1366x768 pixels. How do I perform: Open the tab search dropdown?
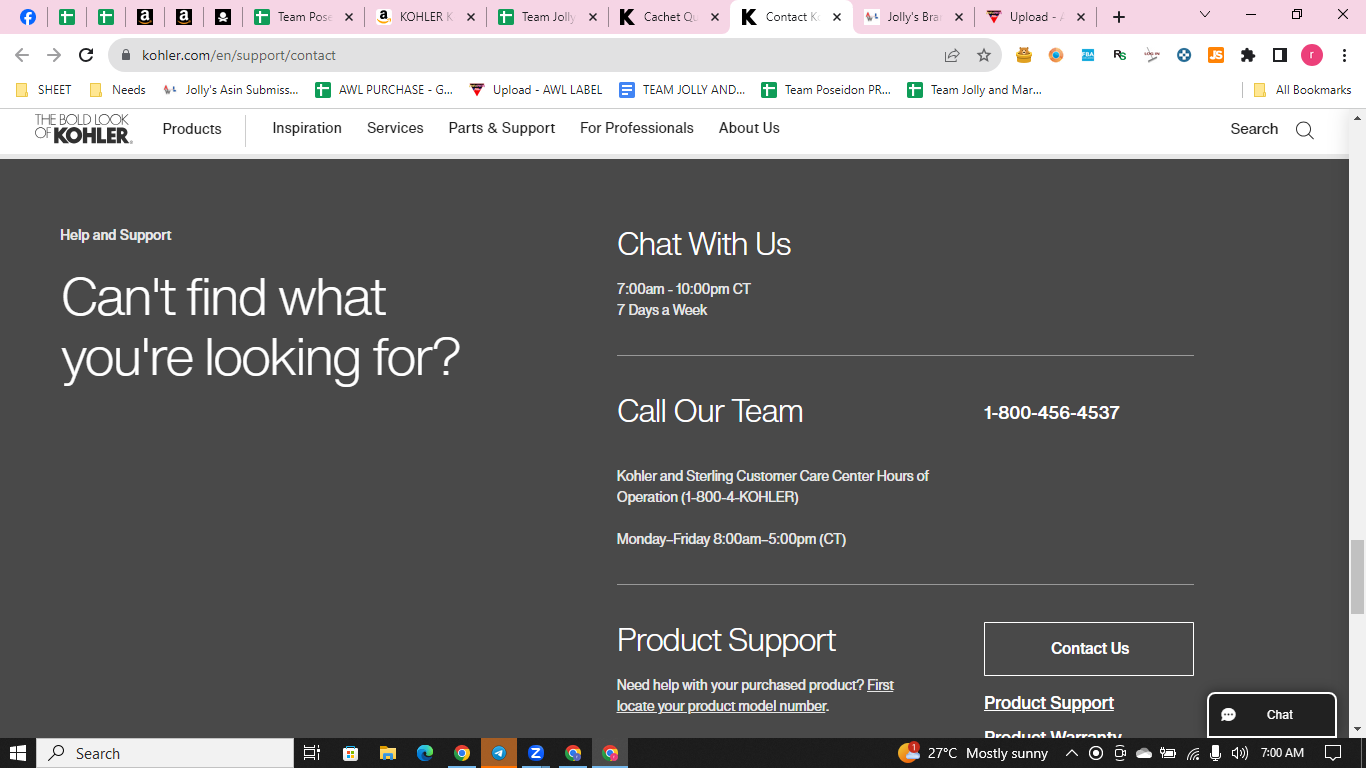(x=1205, y=15)
